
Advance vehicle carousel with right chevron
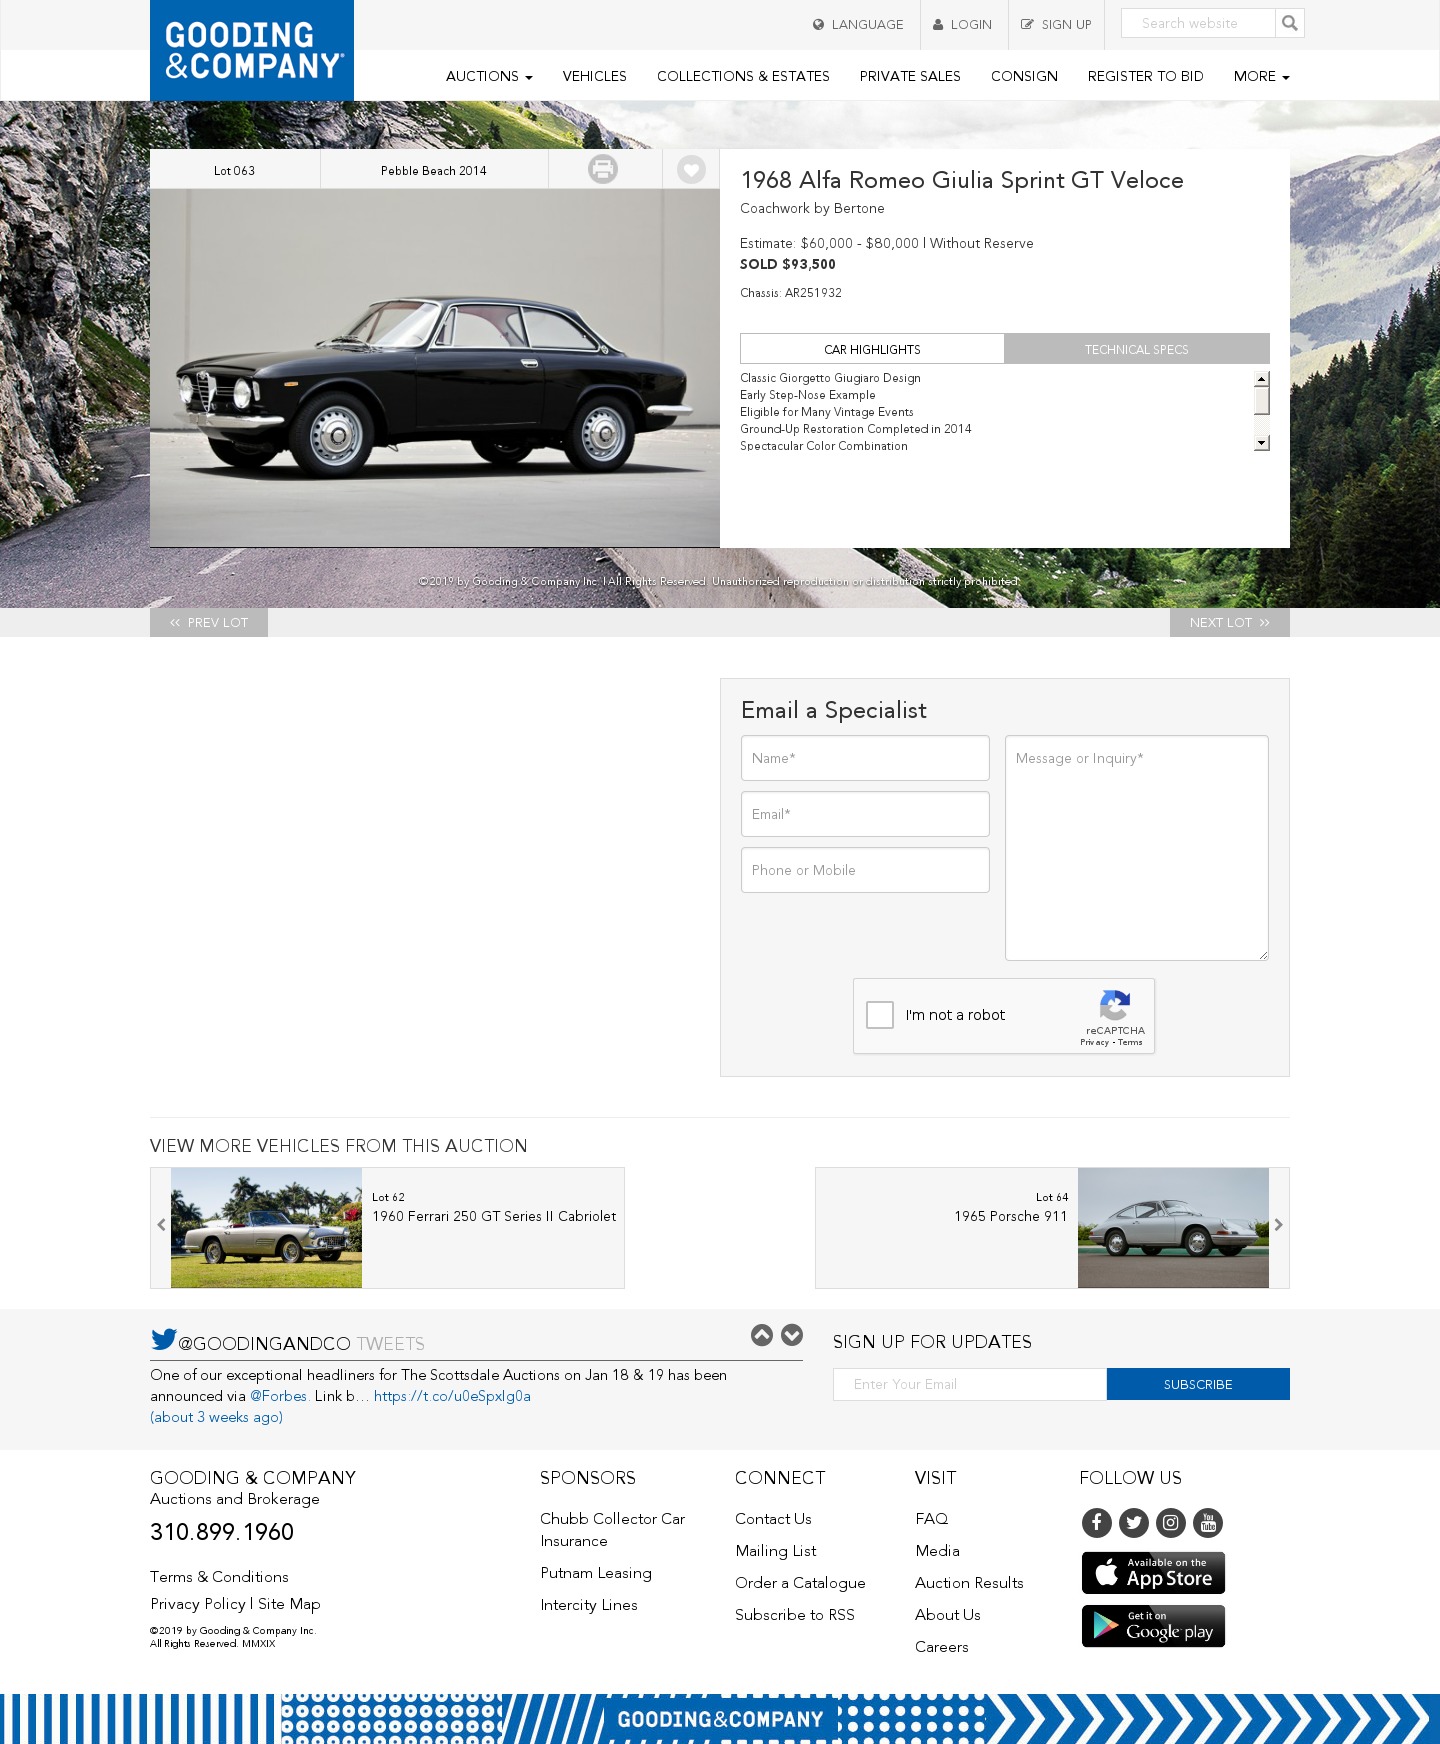coord(1278,1225)
